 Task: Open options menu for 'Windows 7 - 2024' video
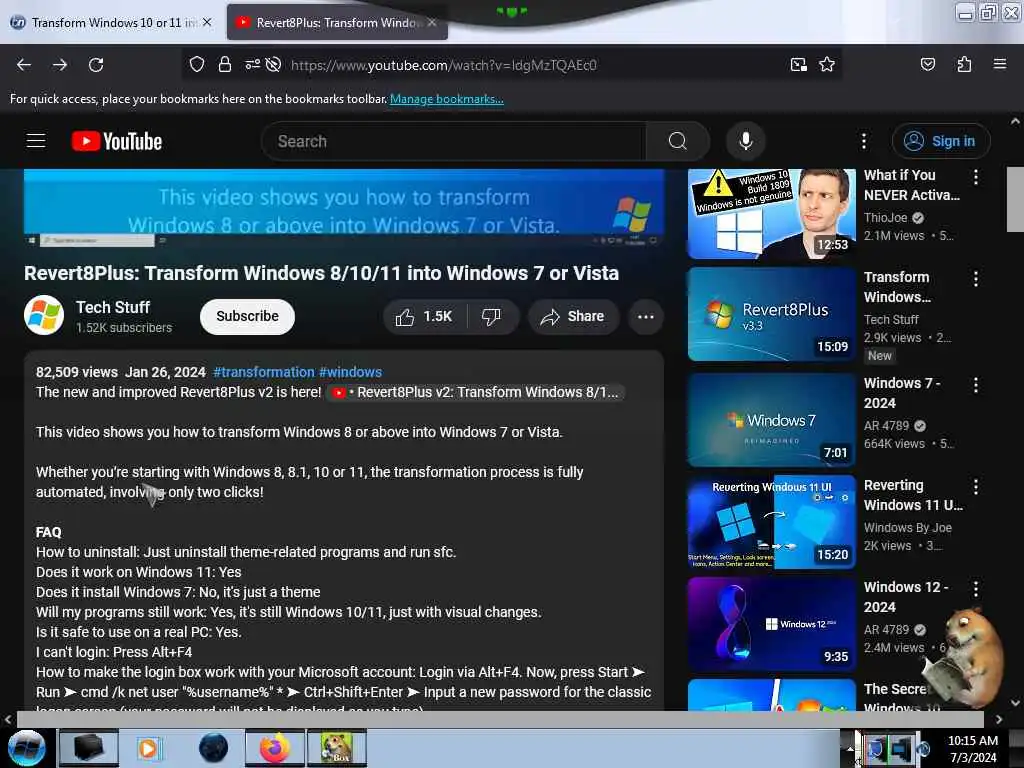tap(976, 385)
